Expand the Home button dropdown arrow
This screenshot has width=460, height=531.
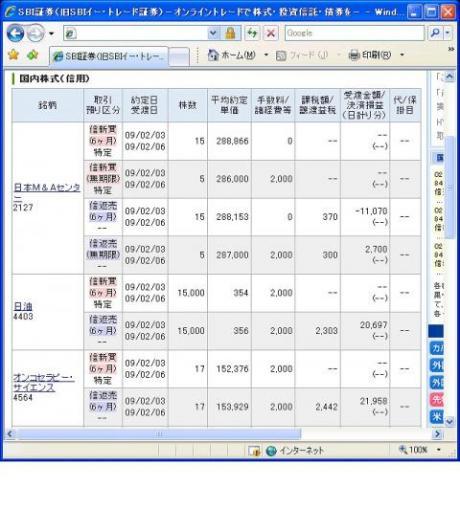266,55
